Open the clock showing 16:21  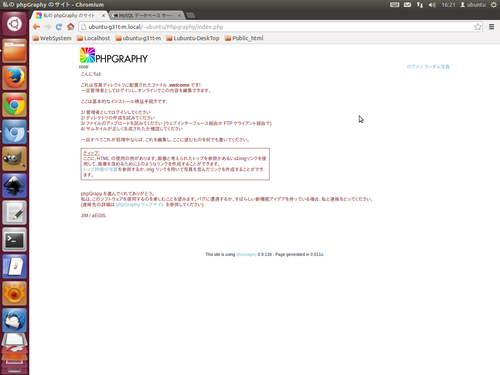[x=448, y=5]
